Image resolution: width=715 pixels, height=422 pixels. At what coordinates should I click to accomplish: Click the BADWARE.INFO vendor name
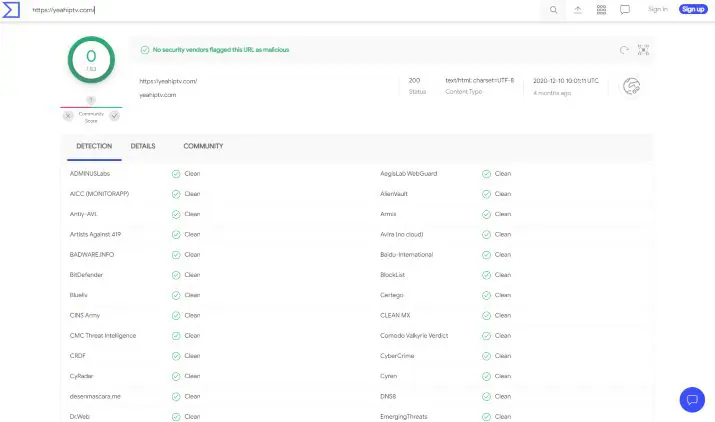point(92,255)
